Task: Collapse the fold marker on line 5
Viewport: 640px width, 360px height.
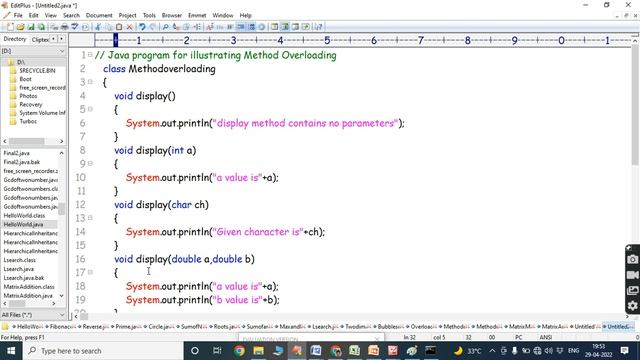Action: click(x=90, y=109)
